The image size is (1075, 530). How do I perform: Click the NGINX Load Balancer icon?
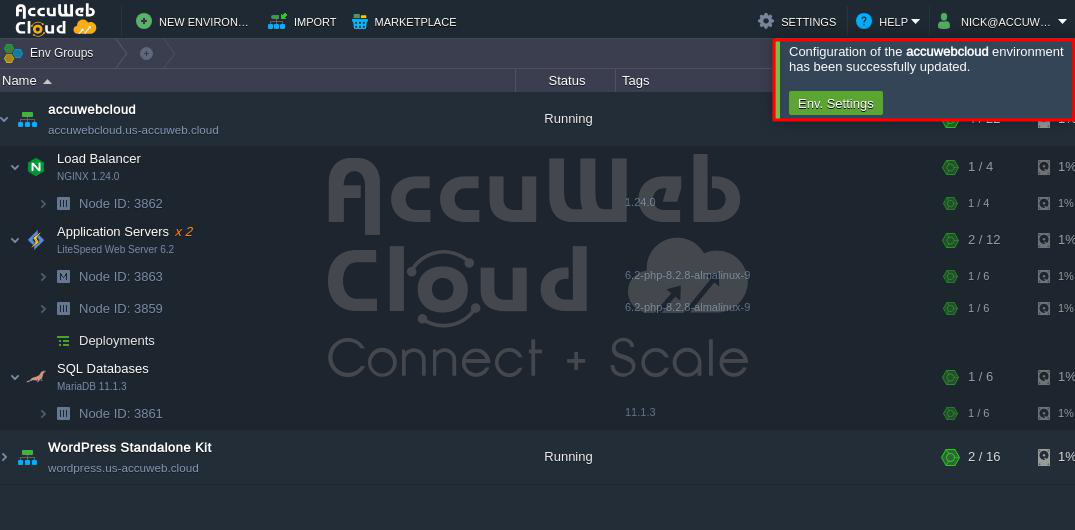point(36,167)
